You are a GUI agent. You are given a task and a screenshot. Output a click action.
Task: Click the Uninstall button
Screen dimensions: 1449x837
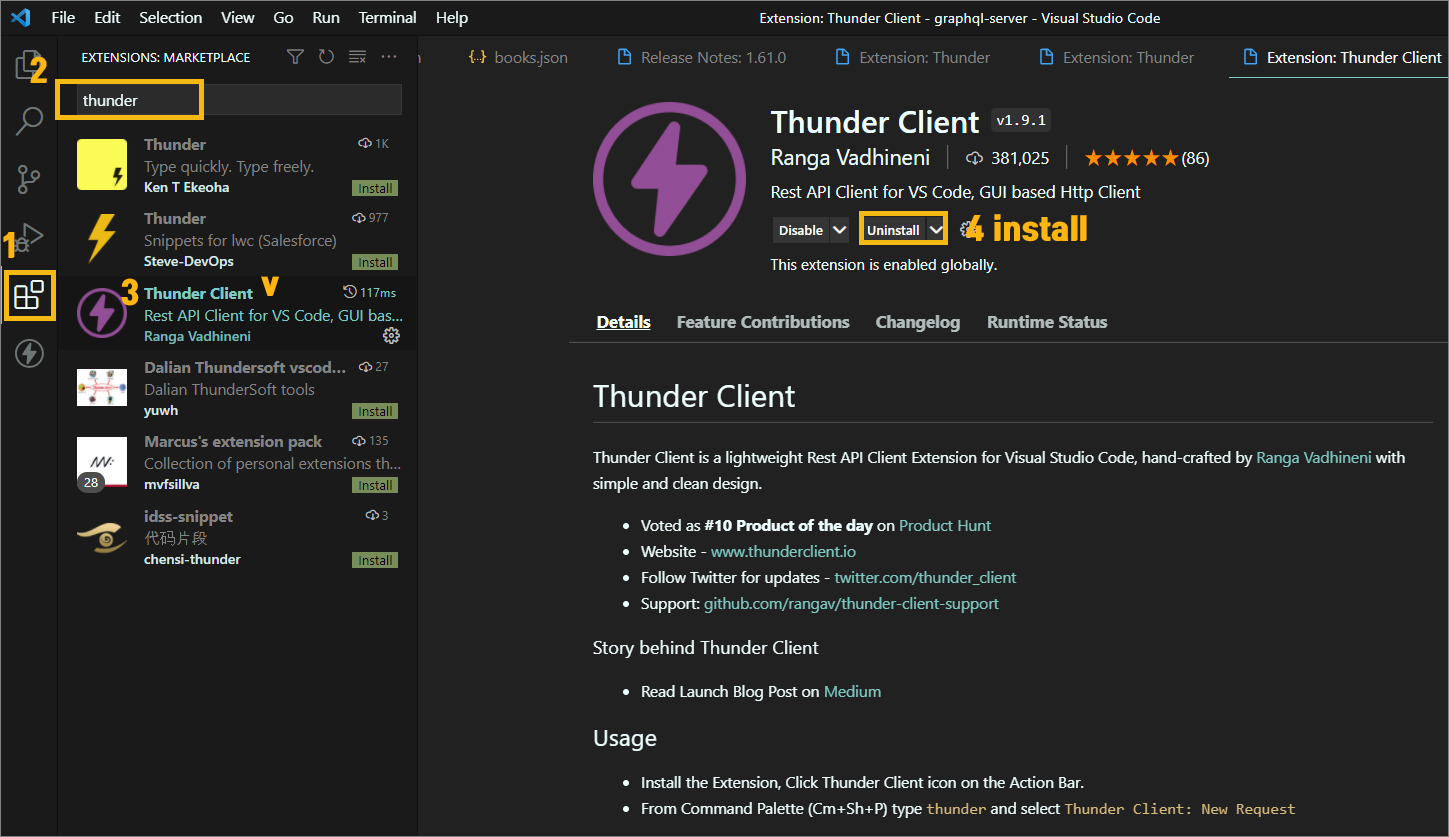(x=893, y=230)
